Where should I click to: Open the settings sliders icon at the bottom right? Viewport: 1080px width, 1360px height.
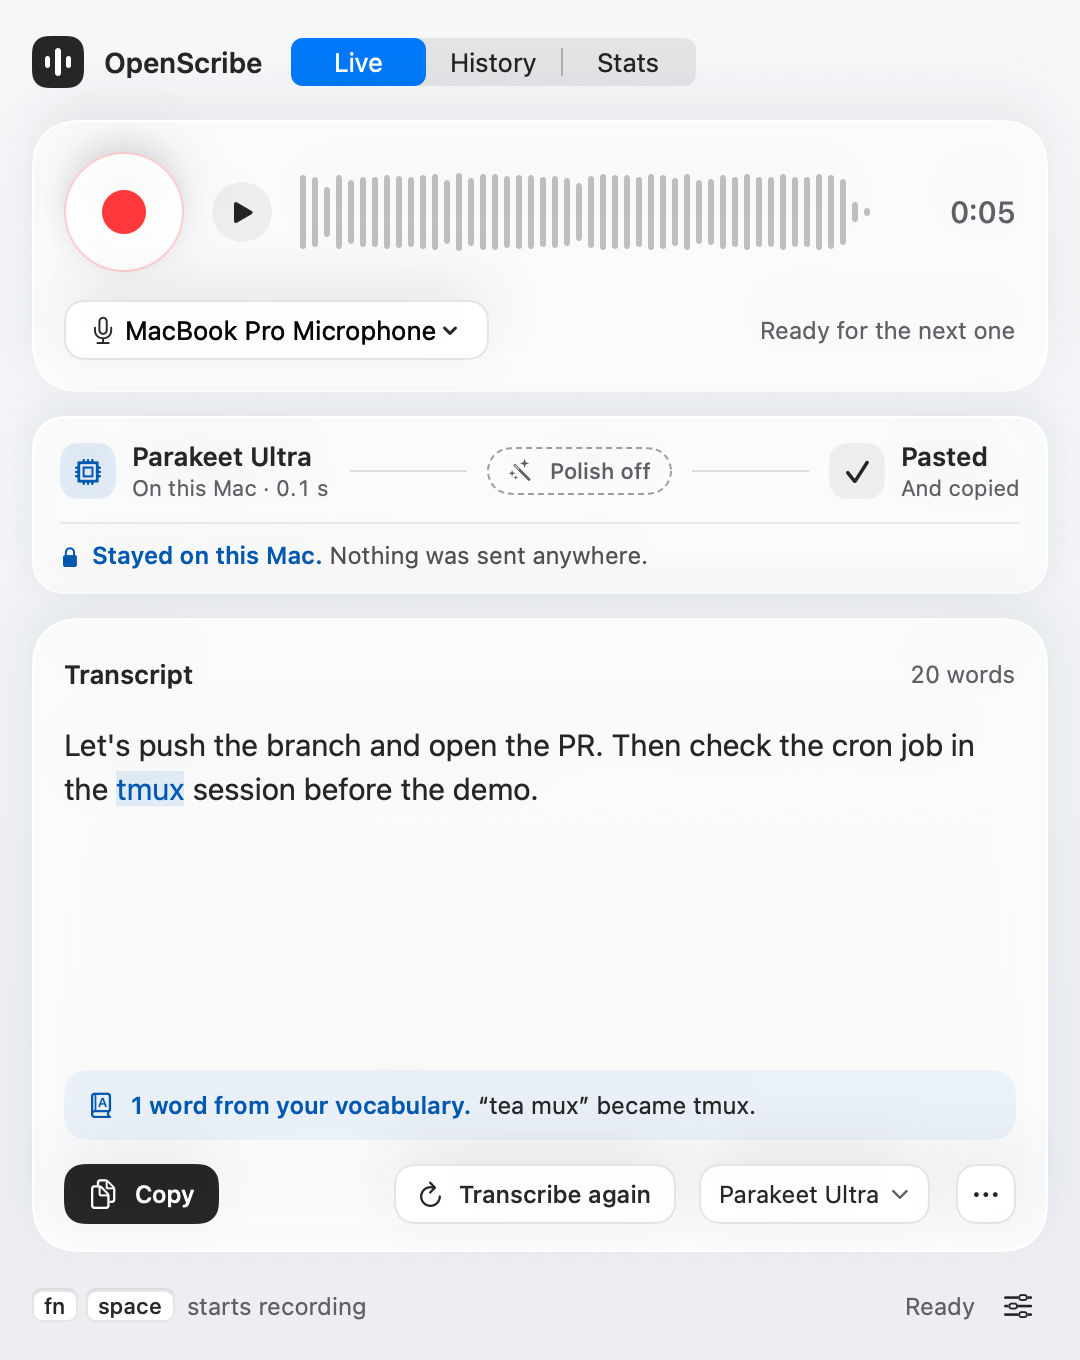(x=1018, y=1306)
